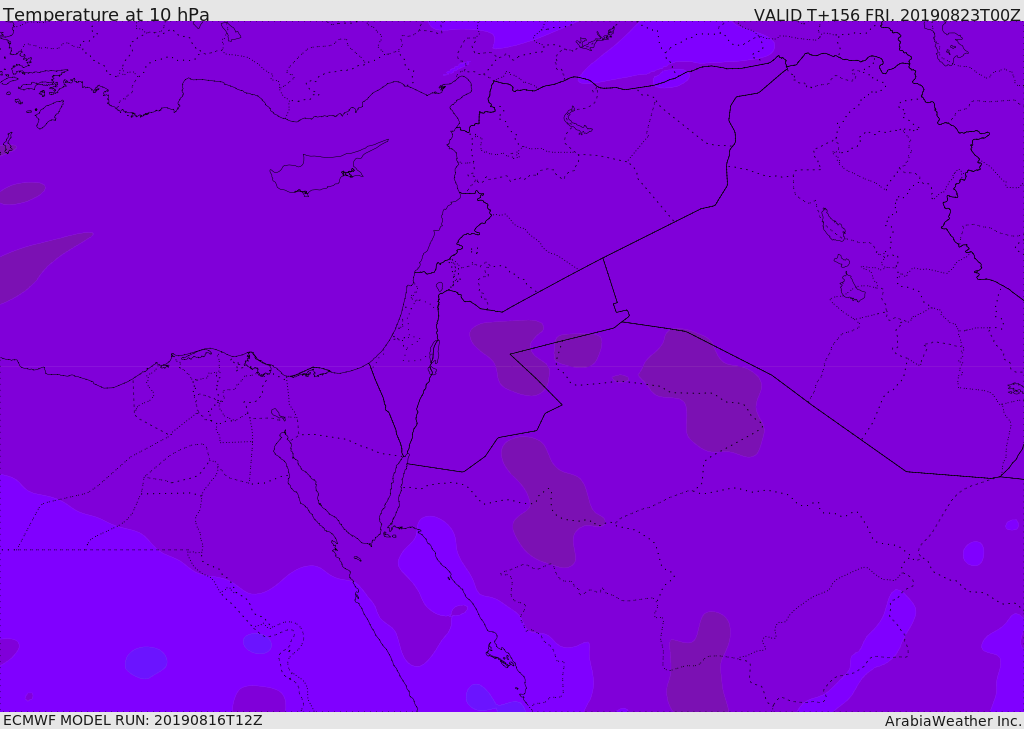This screenshot has height=729, width=1024.
Task: Click the Sea of Galilee outline
Action: pos(440,287)
